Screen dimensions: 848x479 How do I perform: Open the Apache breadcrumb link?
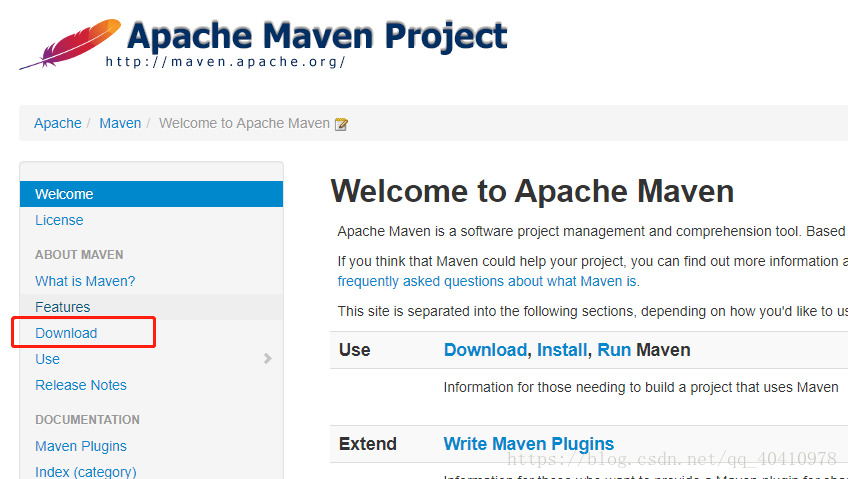click(58, 123)
